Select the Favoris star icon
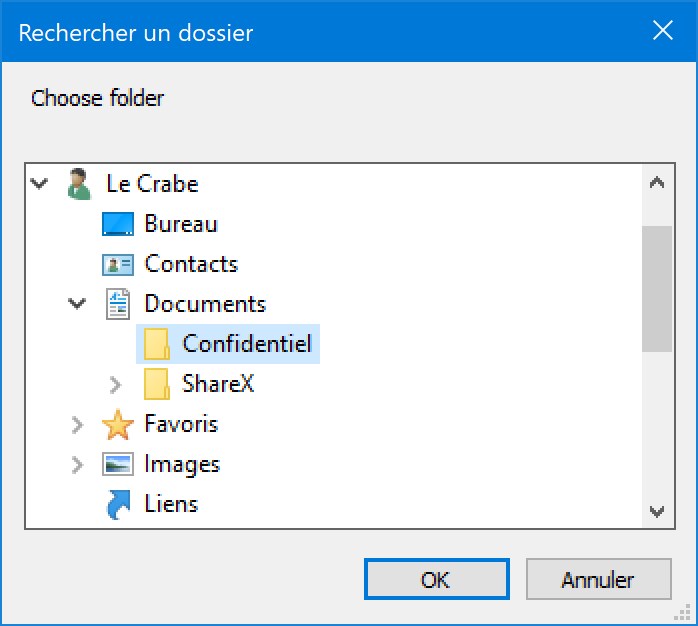 (x=118, y=425)
